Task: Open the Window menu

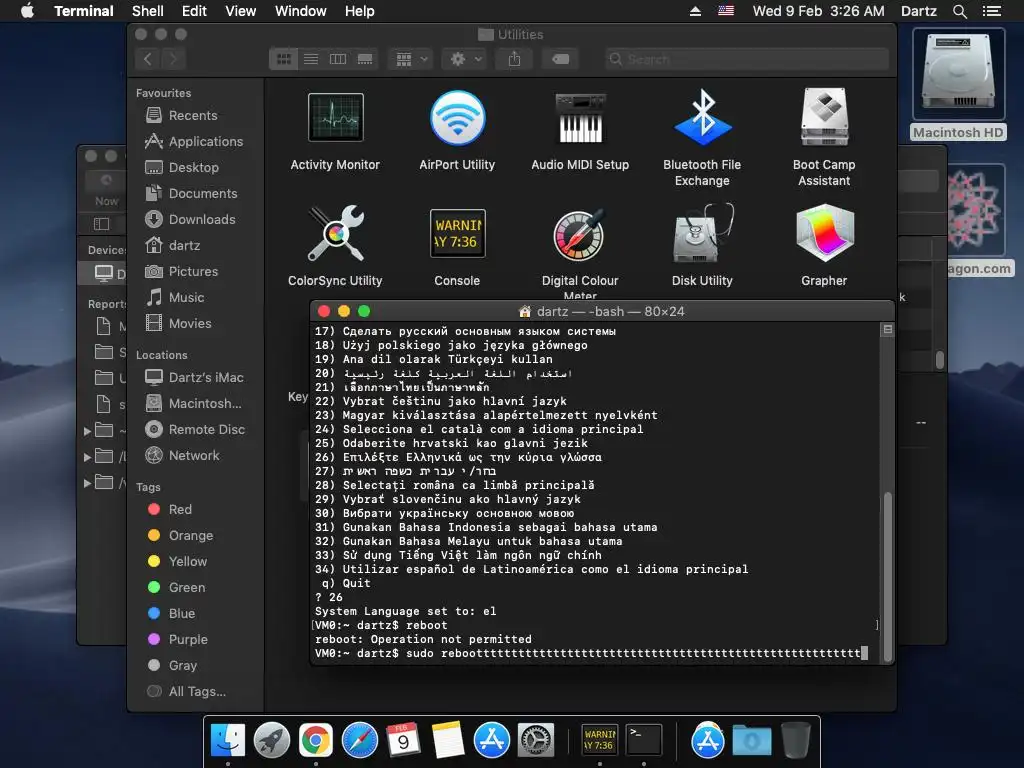Action: point(300,11)
